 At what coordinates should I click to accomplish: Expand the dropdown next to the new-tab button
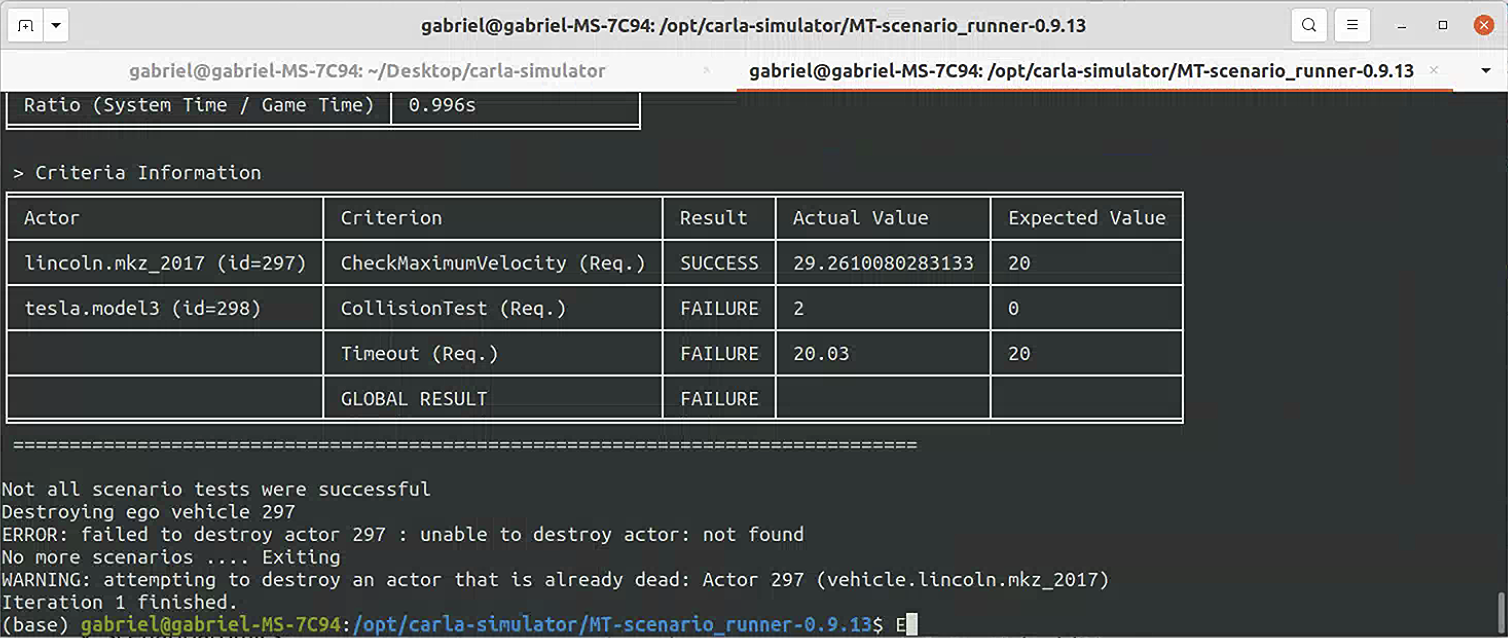point(55,25)
